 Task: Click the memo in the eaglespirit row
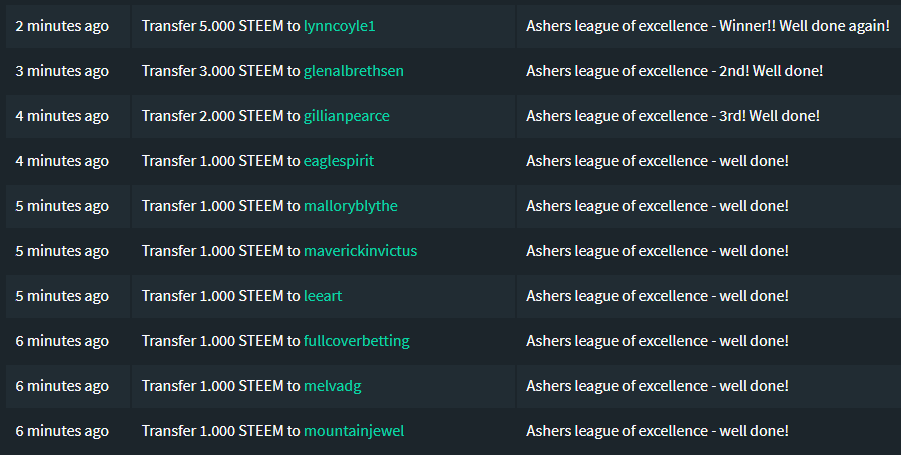[x=657, y=161]
